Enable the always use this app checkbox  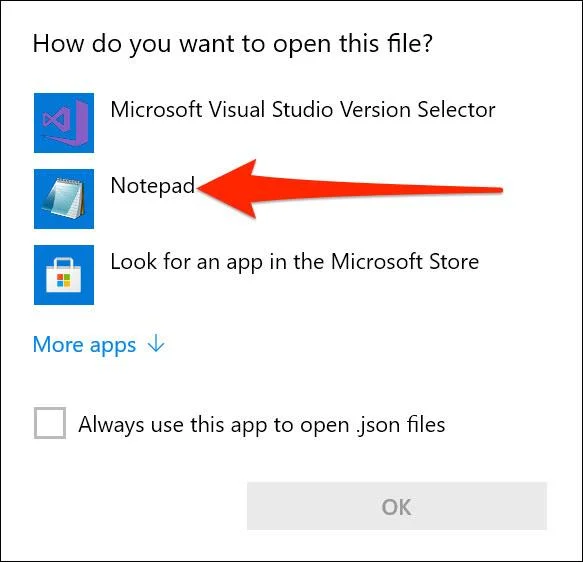[x=50, y=423]
